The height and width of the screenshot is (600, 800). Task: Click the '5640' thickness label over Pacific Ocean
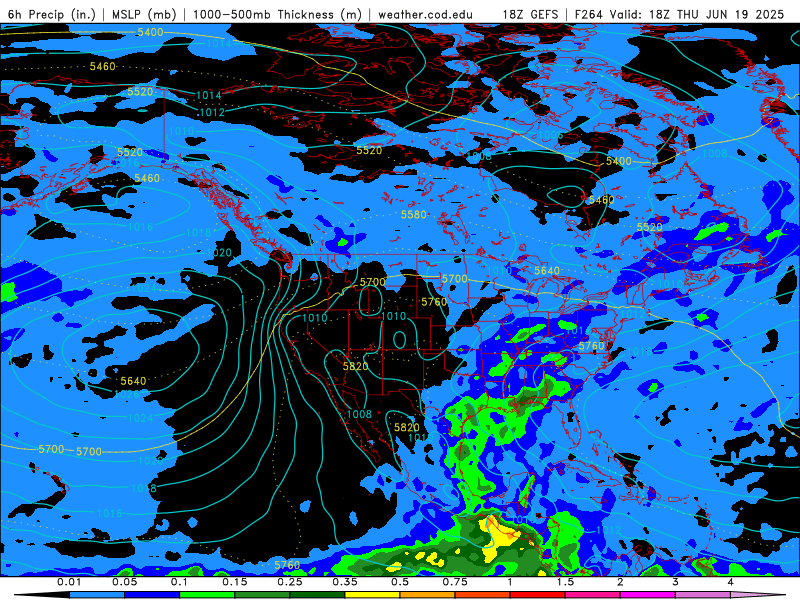(x=133, y=381)
